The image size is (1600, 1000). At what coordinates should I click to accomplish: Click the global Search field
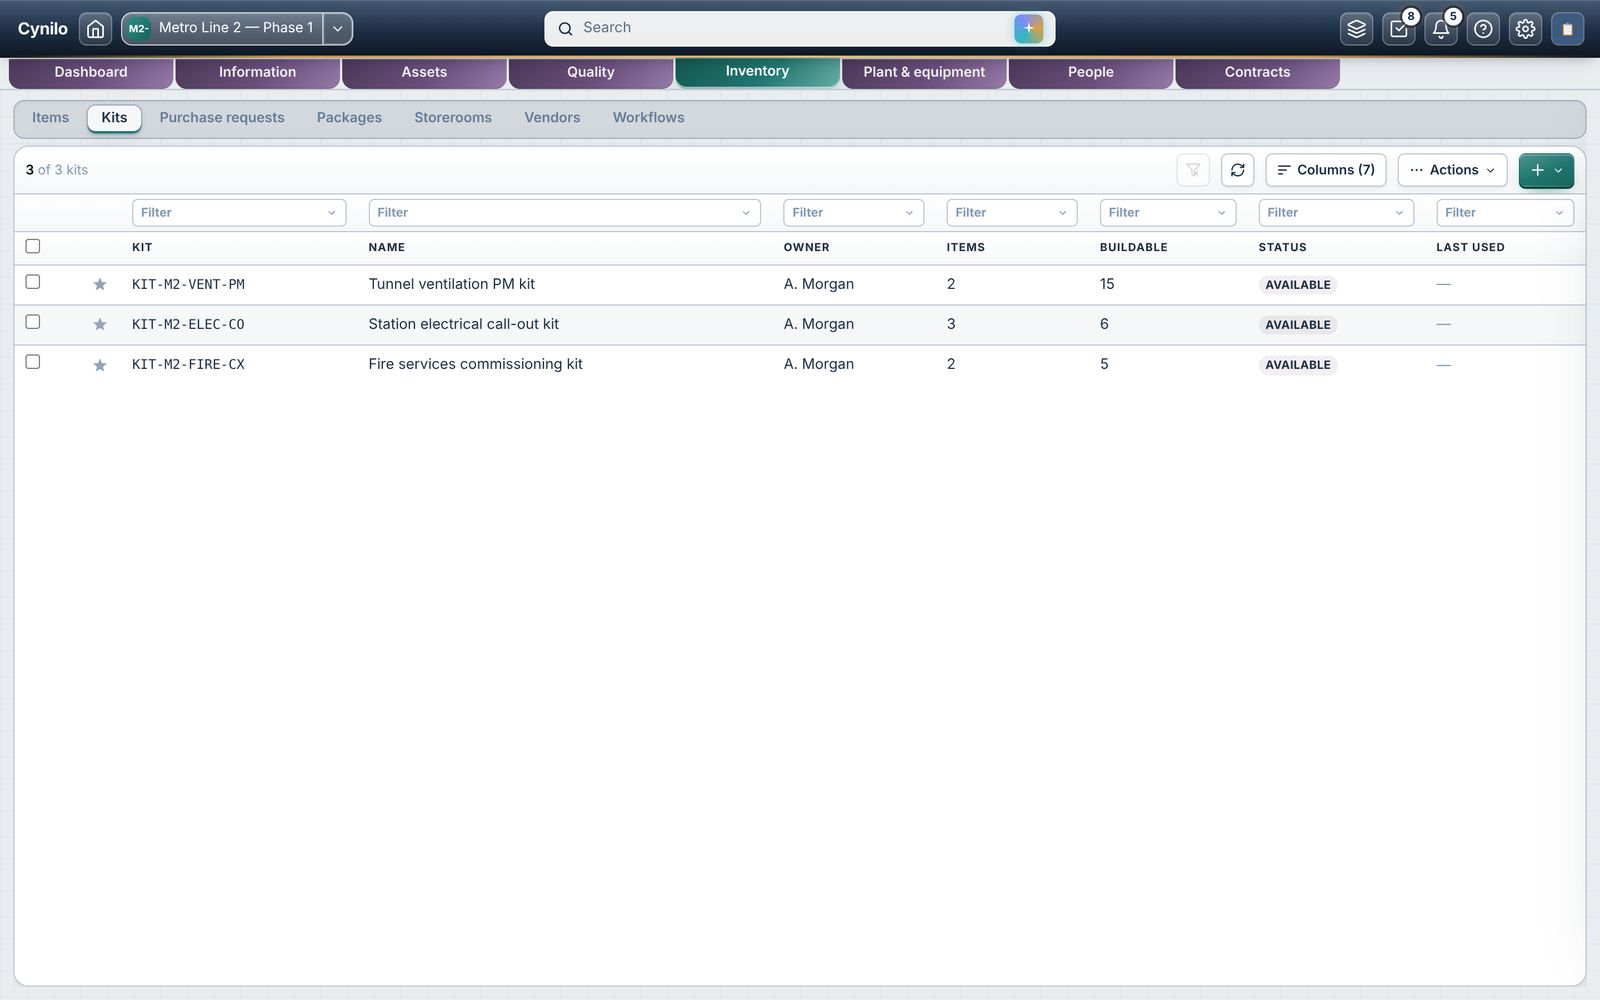799,28
